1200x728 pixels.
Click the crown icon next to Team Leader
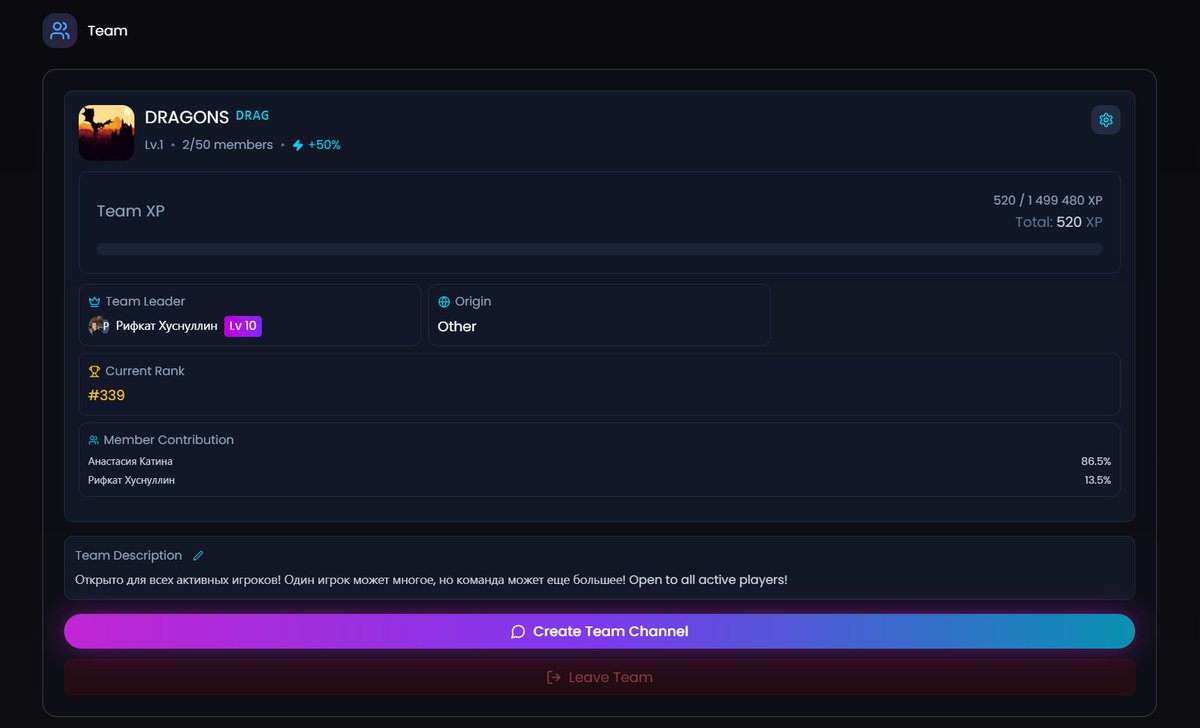coord(95,301)
